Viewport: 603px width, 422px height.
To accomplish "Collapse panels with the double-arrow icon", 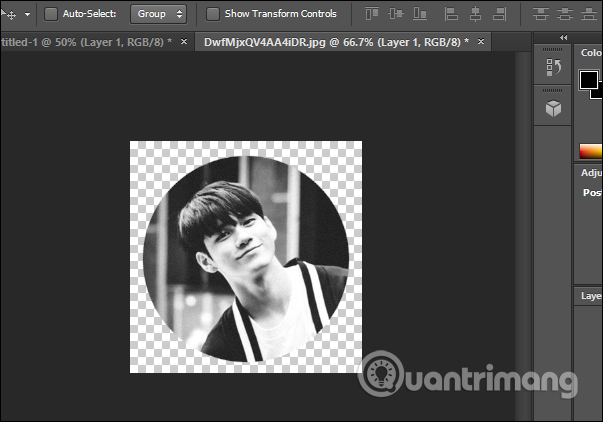I will [563, 37].
